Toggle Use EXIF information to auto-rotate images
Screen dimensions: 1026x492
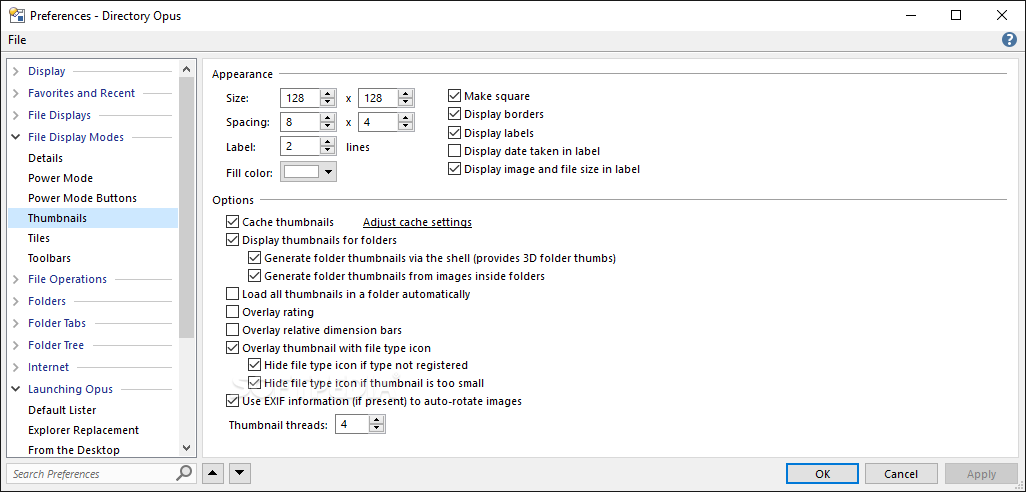point(232,400)
